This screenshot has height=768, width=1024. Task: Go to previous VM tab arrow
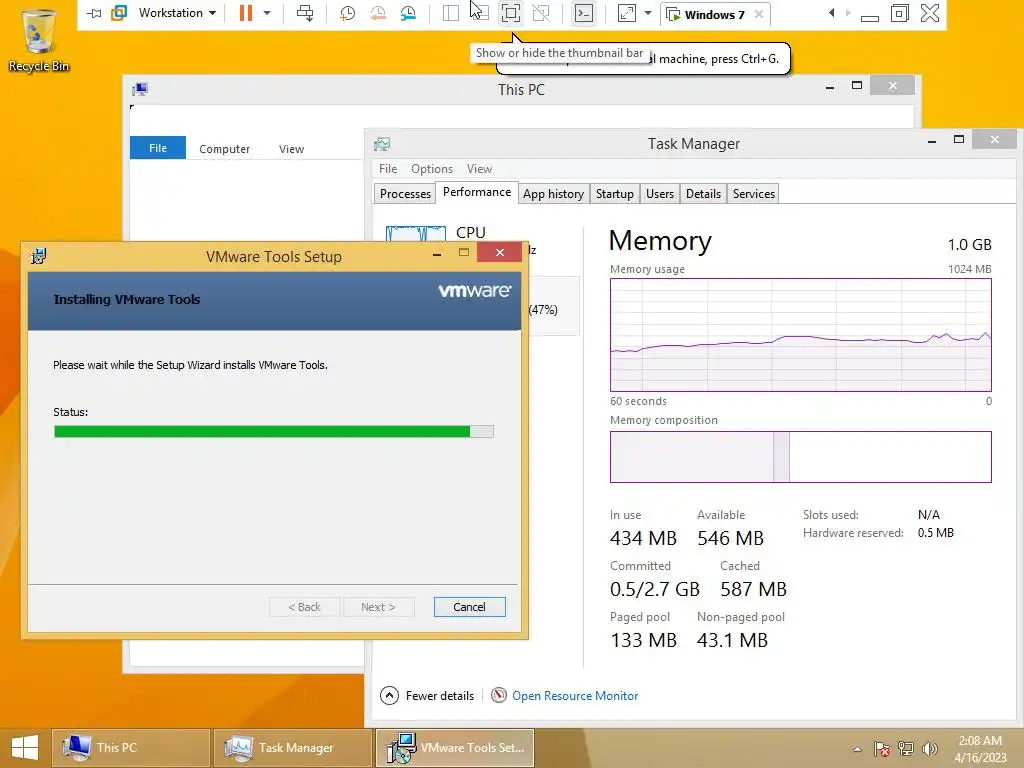[831, 13]
